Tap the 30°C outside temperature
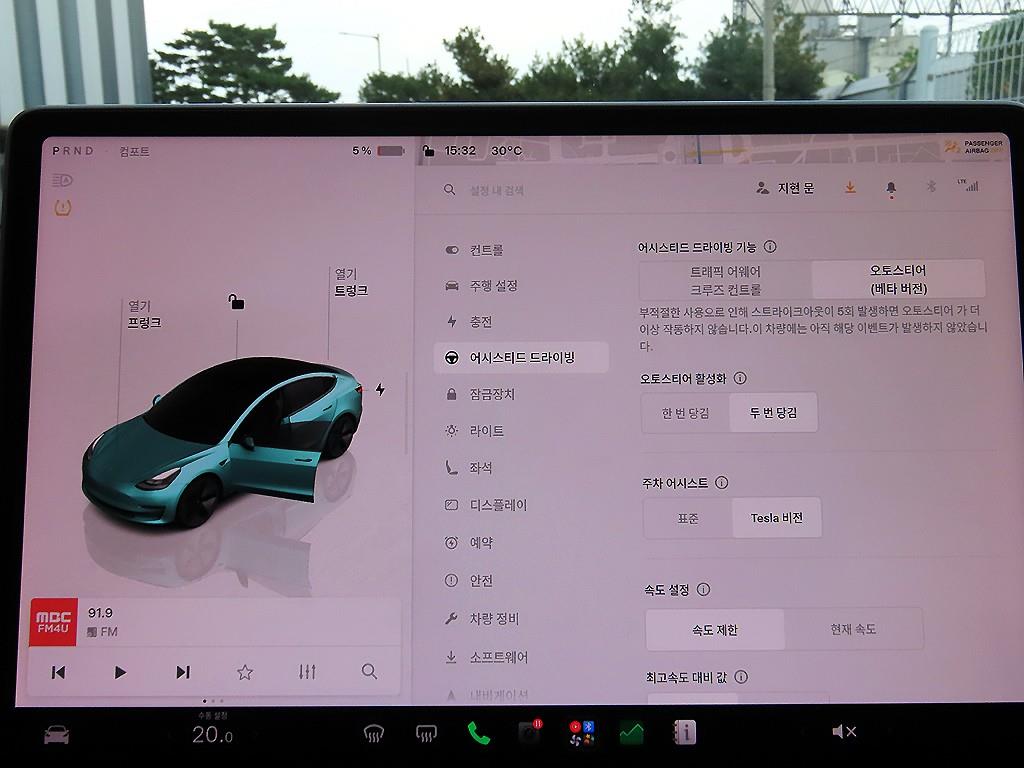 click(x=507, y=151)
